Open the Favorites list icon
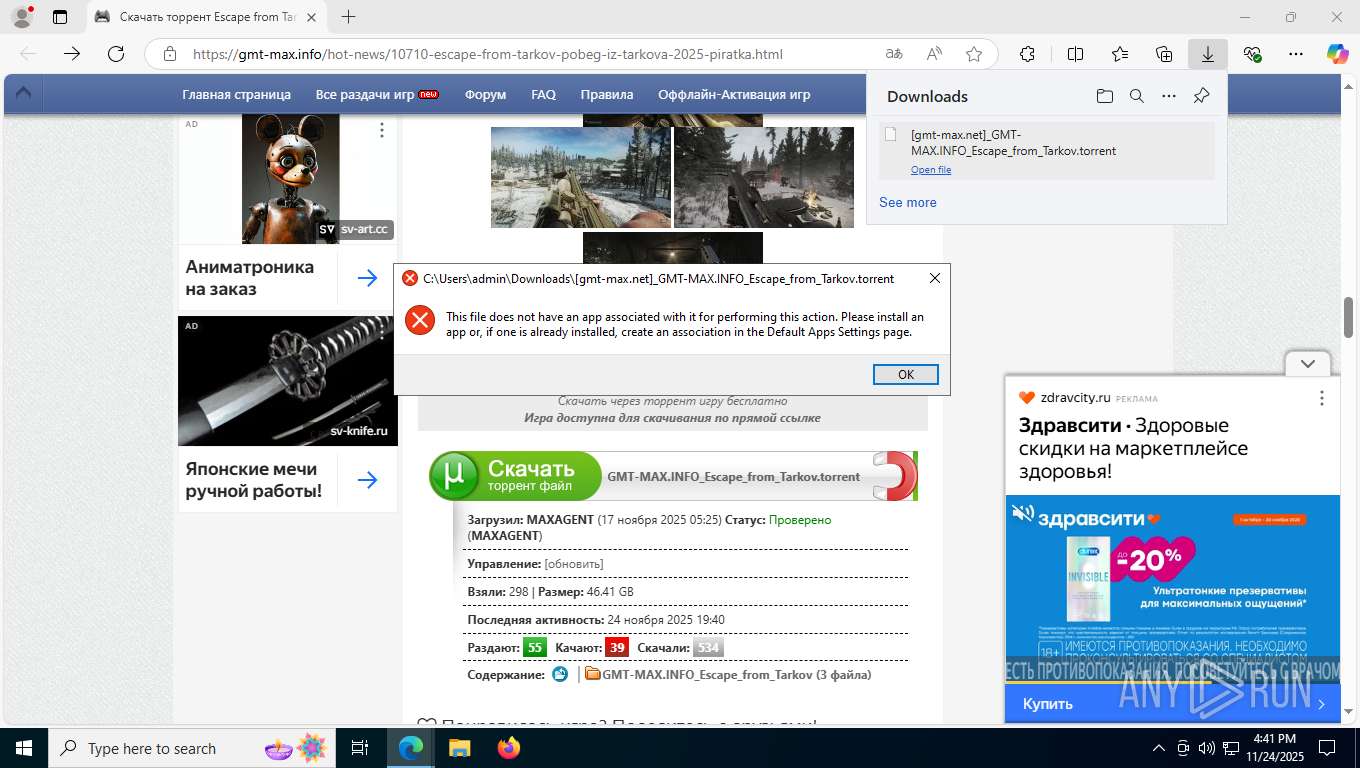Viewport: 1360px width, 768px height. 1120,54
